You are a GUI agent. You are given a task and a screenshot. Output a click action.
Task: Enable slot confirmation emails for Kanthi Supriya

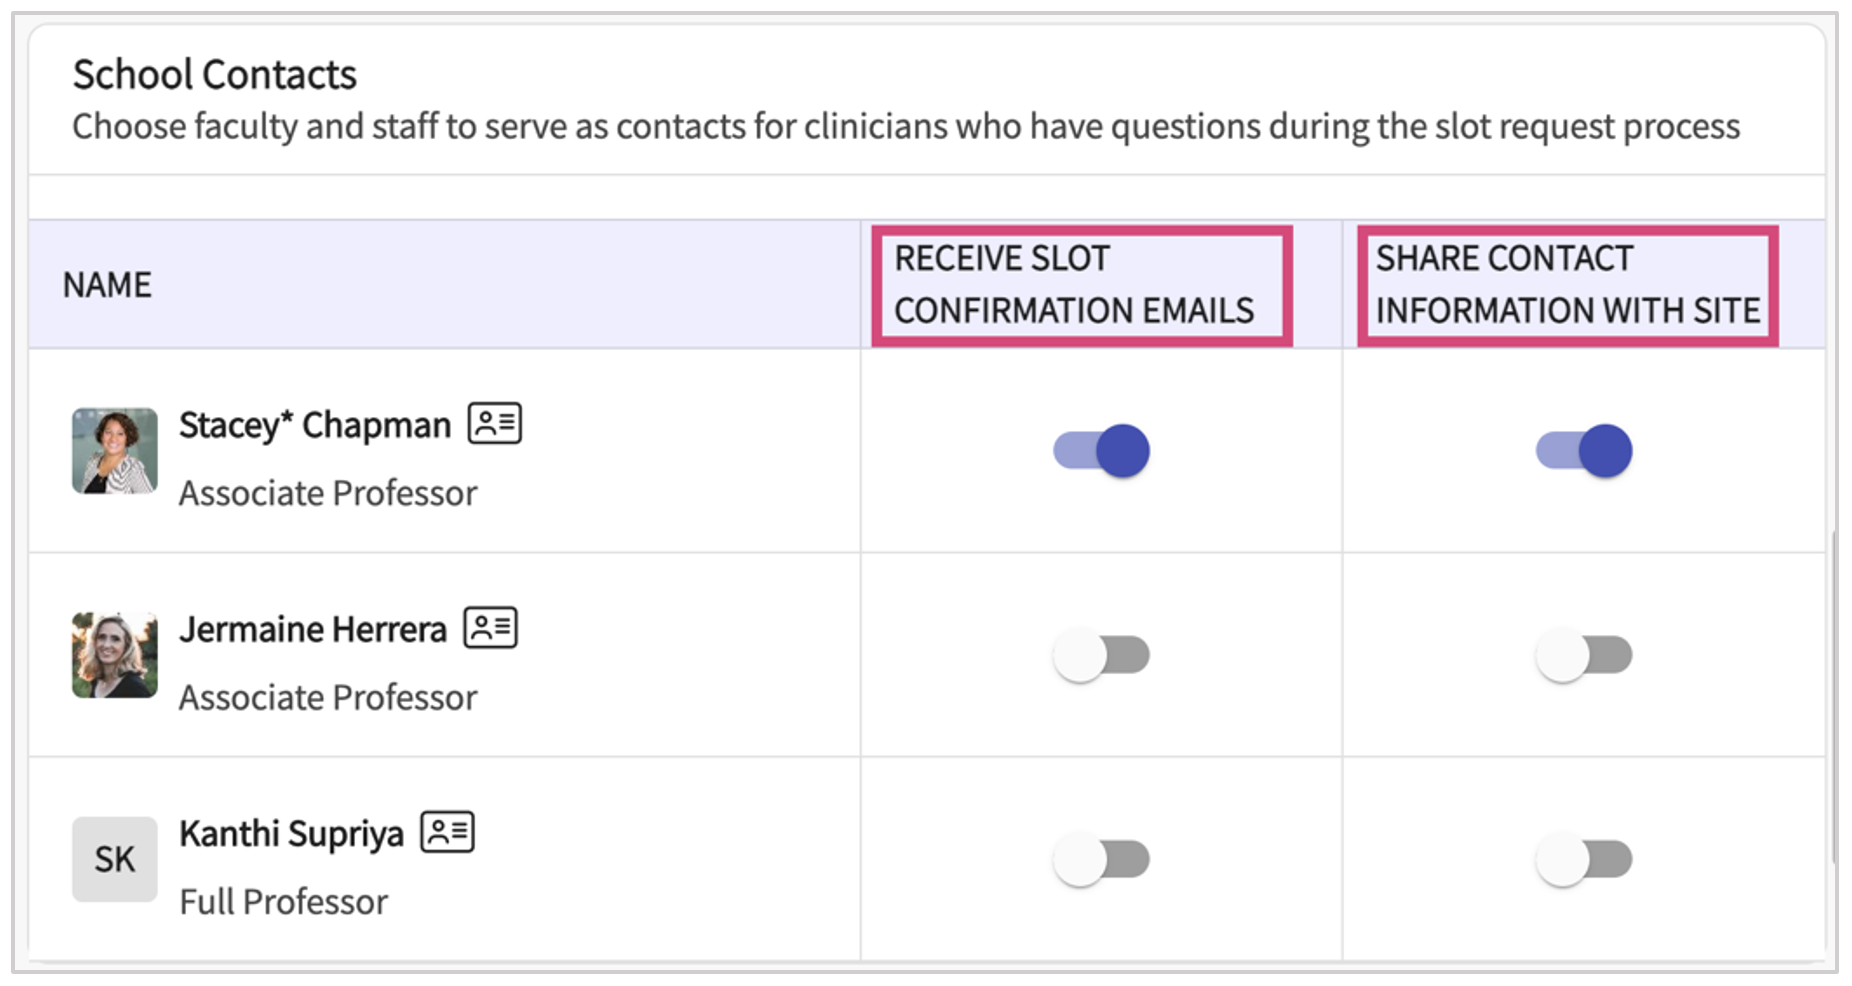[x=1101, y=859]
